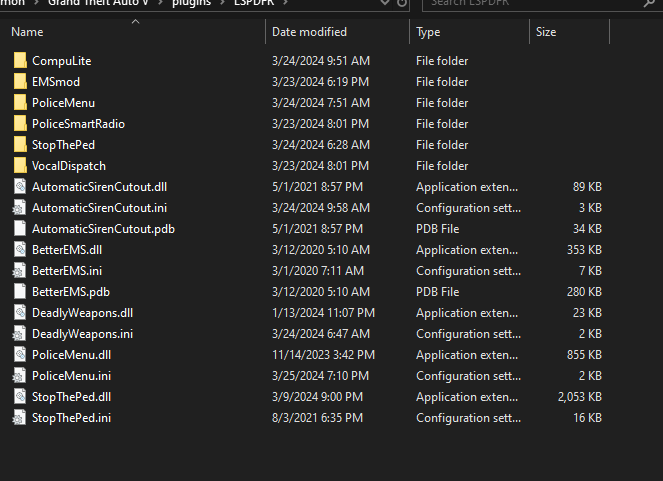The height and width of the screenshot is (481, 663).
Task: Select the StopThePed folder name
Action: point(64,145)
